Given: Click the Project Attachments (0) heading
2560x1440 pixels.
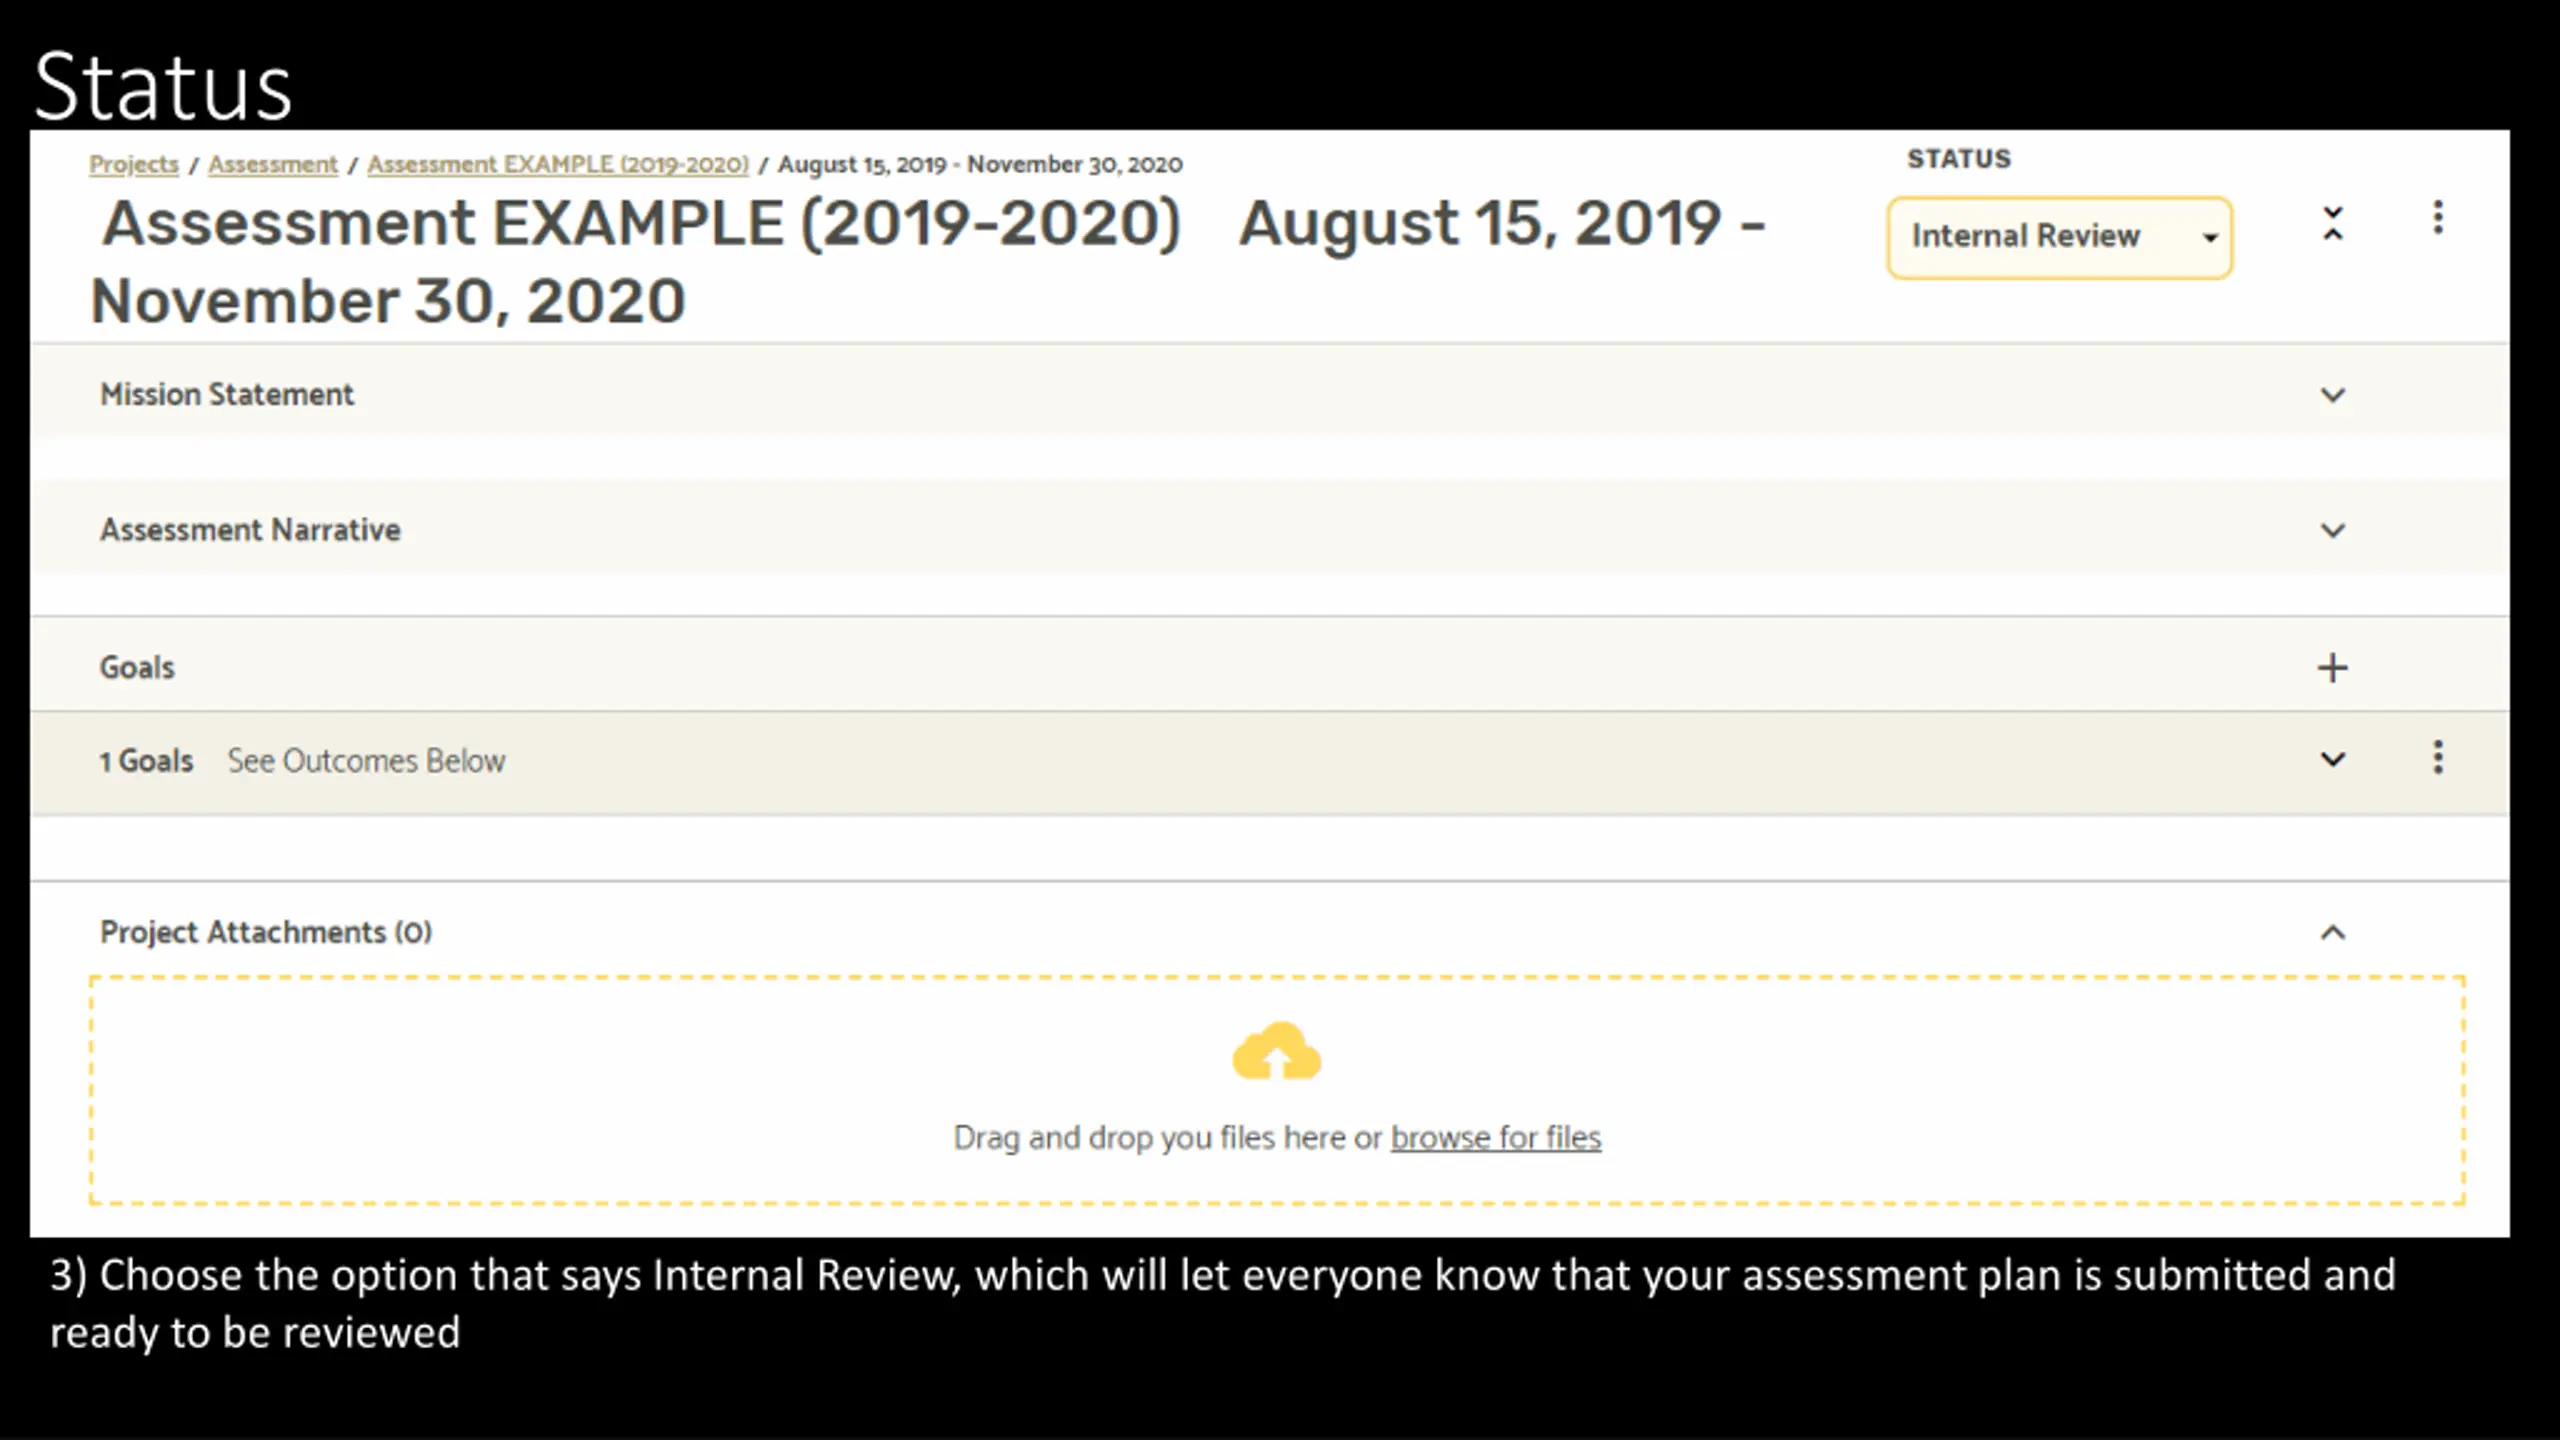Looking at the screenshot, I should [x=266, y=932].
